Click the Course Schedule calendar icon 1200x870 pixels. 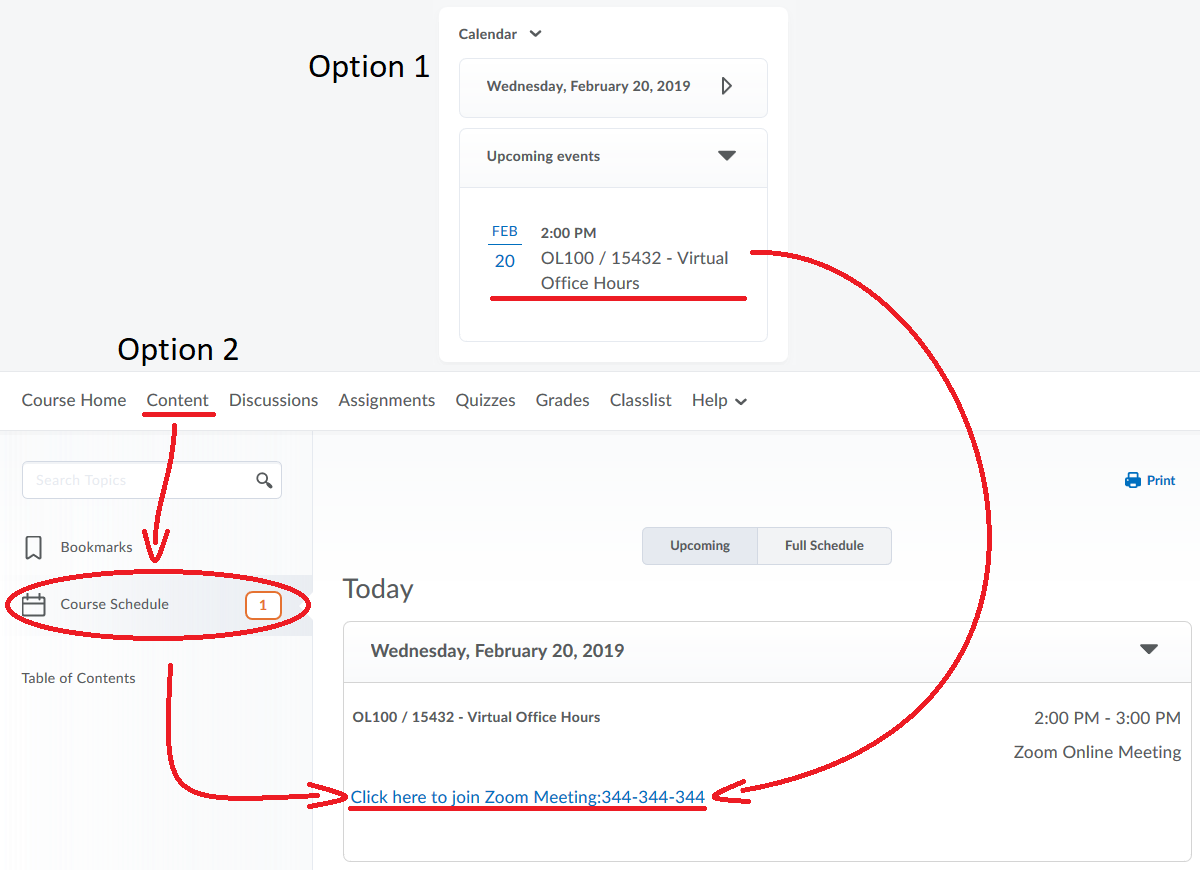[x=34, y=604]
